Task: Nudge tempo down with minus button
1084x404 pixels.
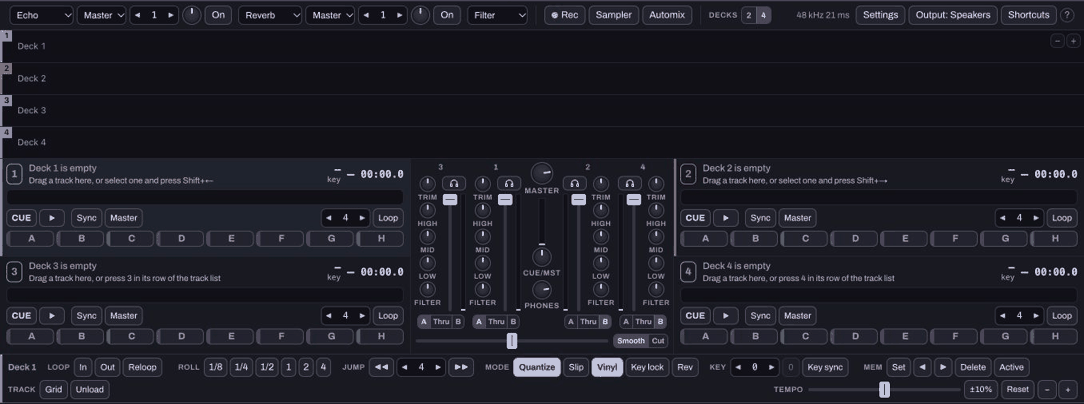Action: pyautogui.click(x=1047, y=389)
